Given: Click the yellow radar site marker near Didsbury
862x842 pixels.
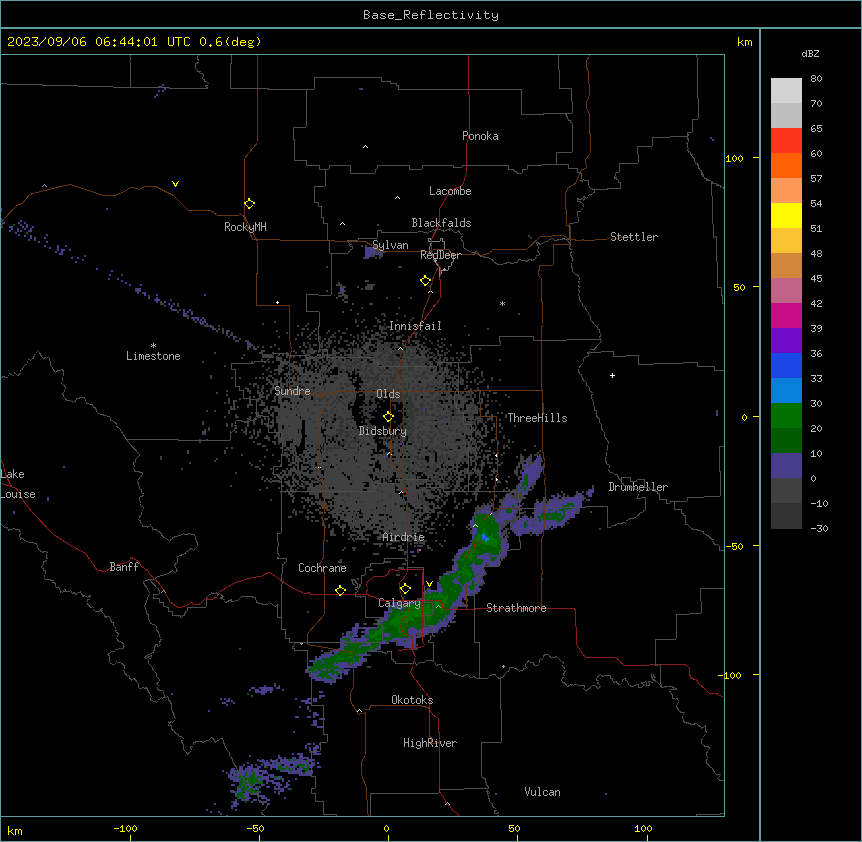Looking at the screenshot, I should coord(388,417).
